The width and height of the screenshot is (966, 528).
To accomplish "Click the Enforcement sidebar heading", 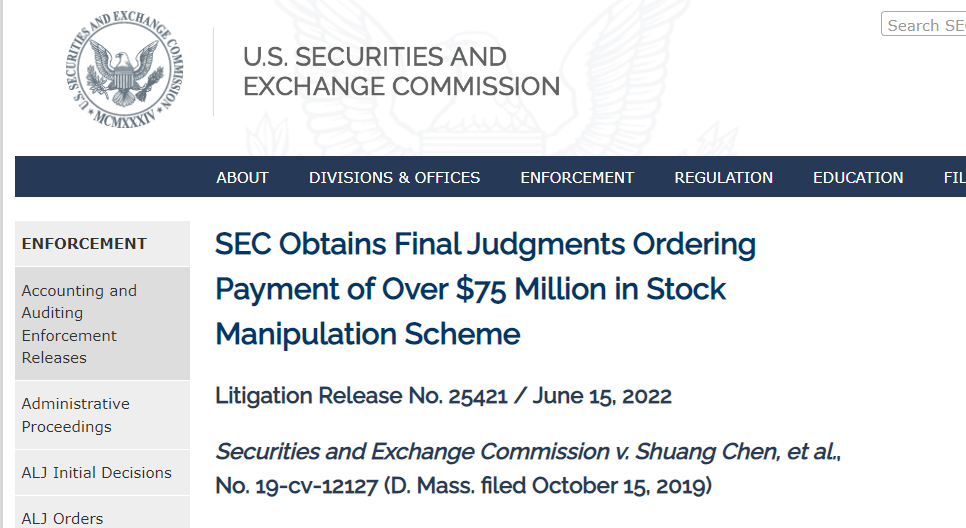I will (84, 243).
